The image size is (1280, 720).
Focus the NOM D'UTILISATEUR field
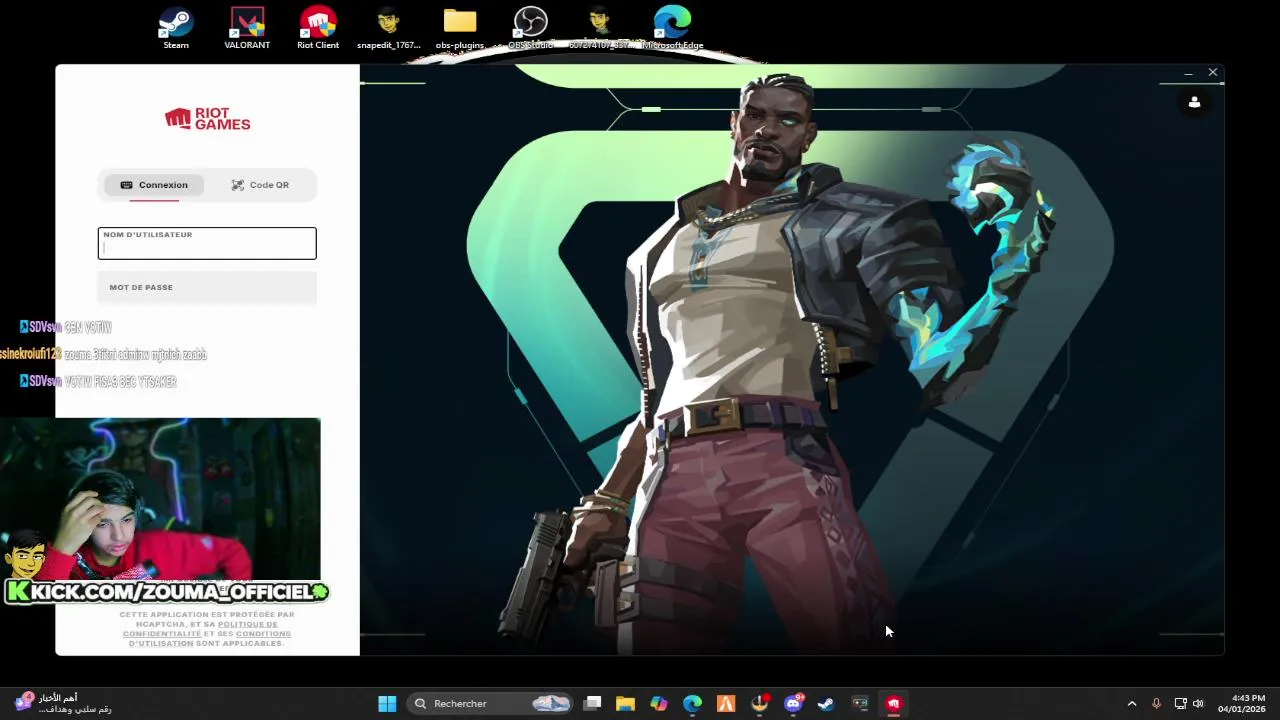tap(207, 243)
